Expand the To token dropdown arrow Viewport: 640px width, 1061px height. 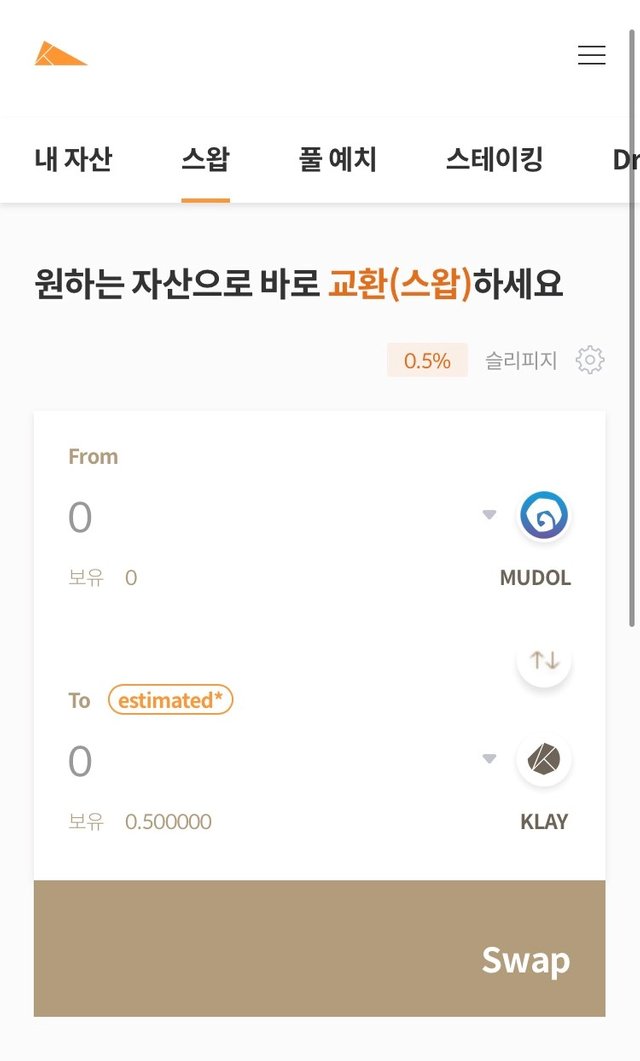[x=489, y=759]
